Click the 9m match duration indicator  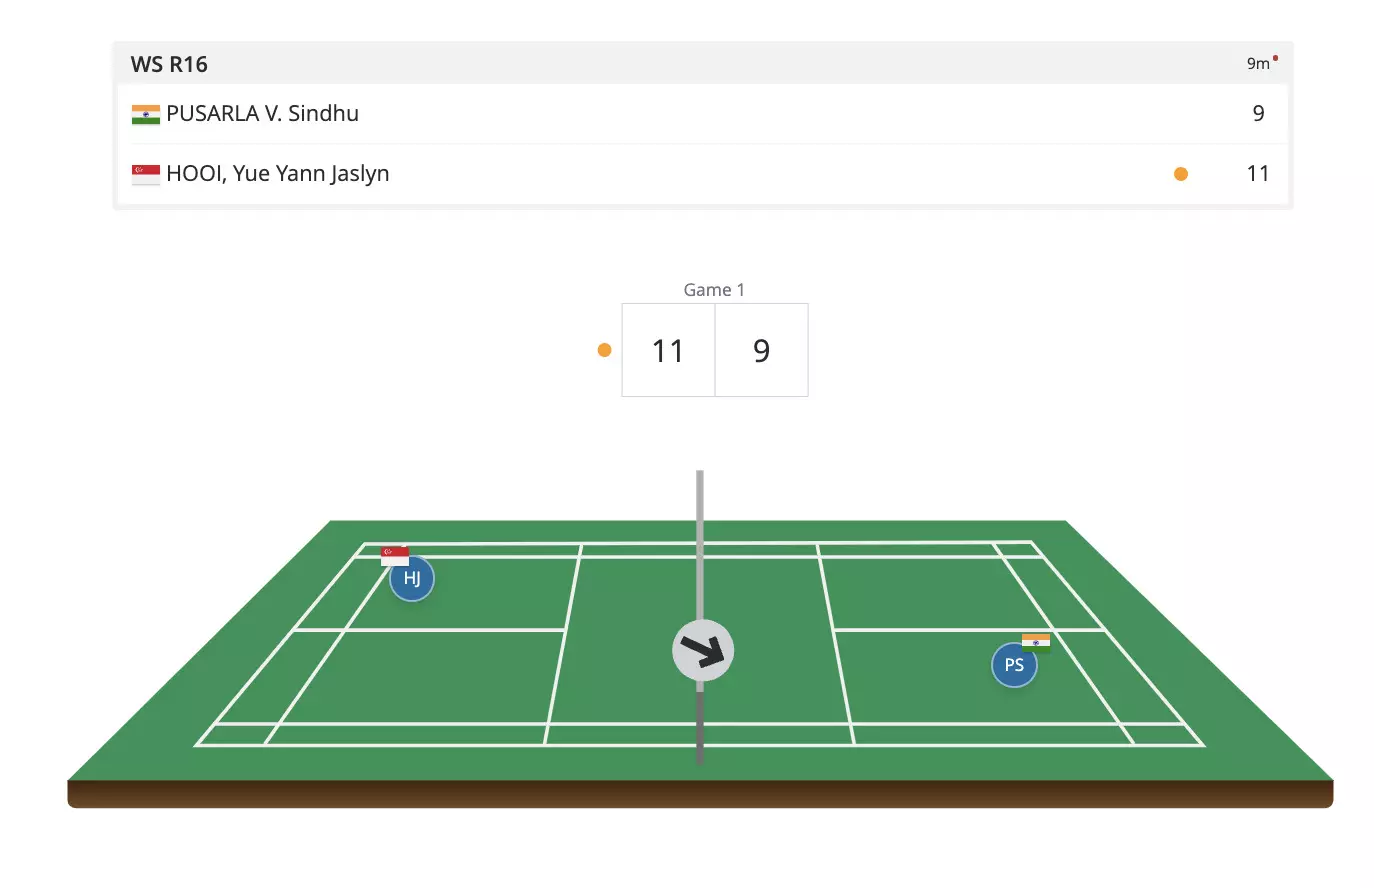tap(1257, 64)
